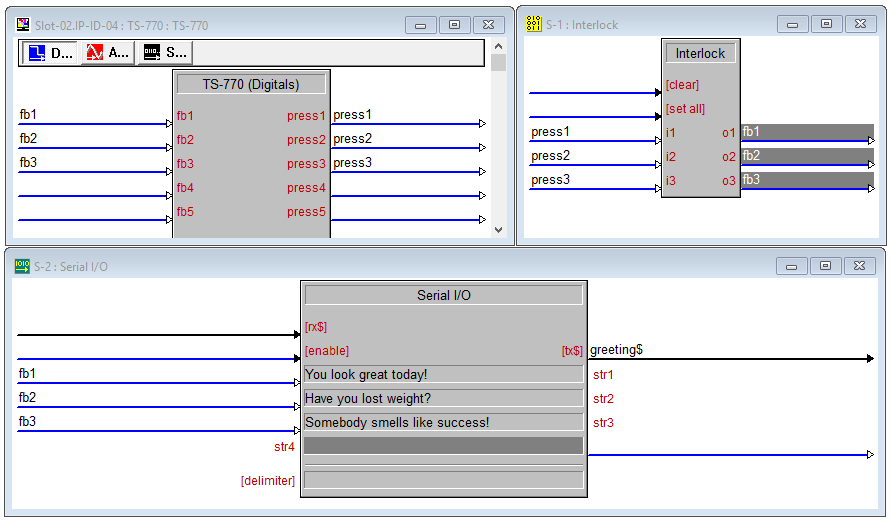
Task: Switch to the Digitals tab
Action: pyautogui.click(x=49, y=53)
